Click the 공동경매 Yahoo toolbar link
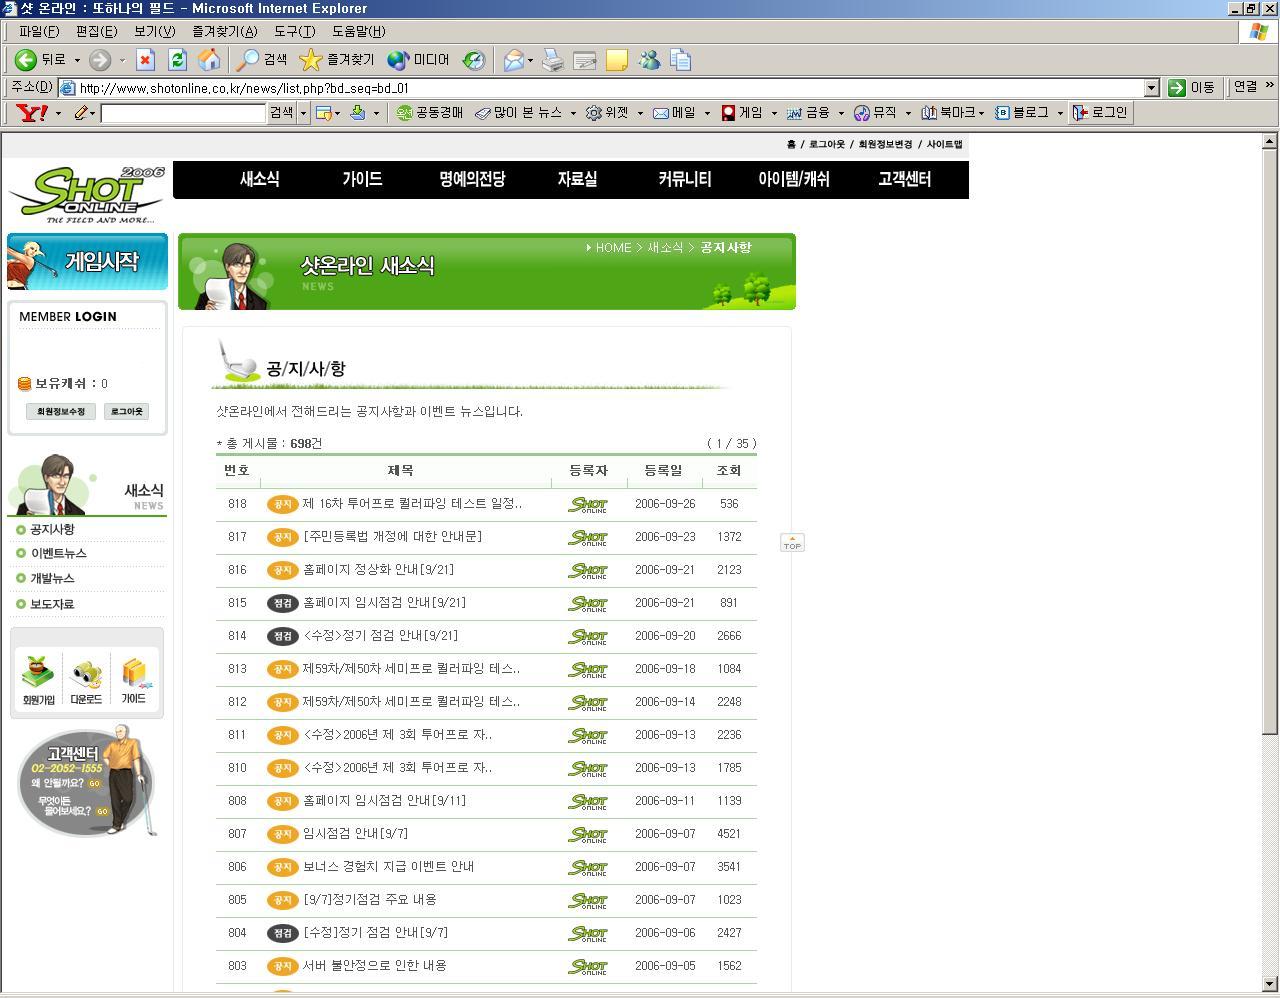This screenshot has width=1280, height=998. click(430, 113)
